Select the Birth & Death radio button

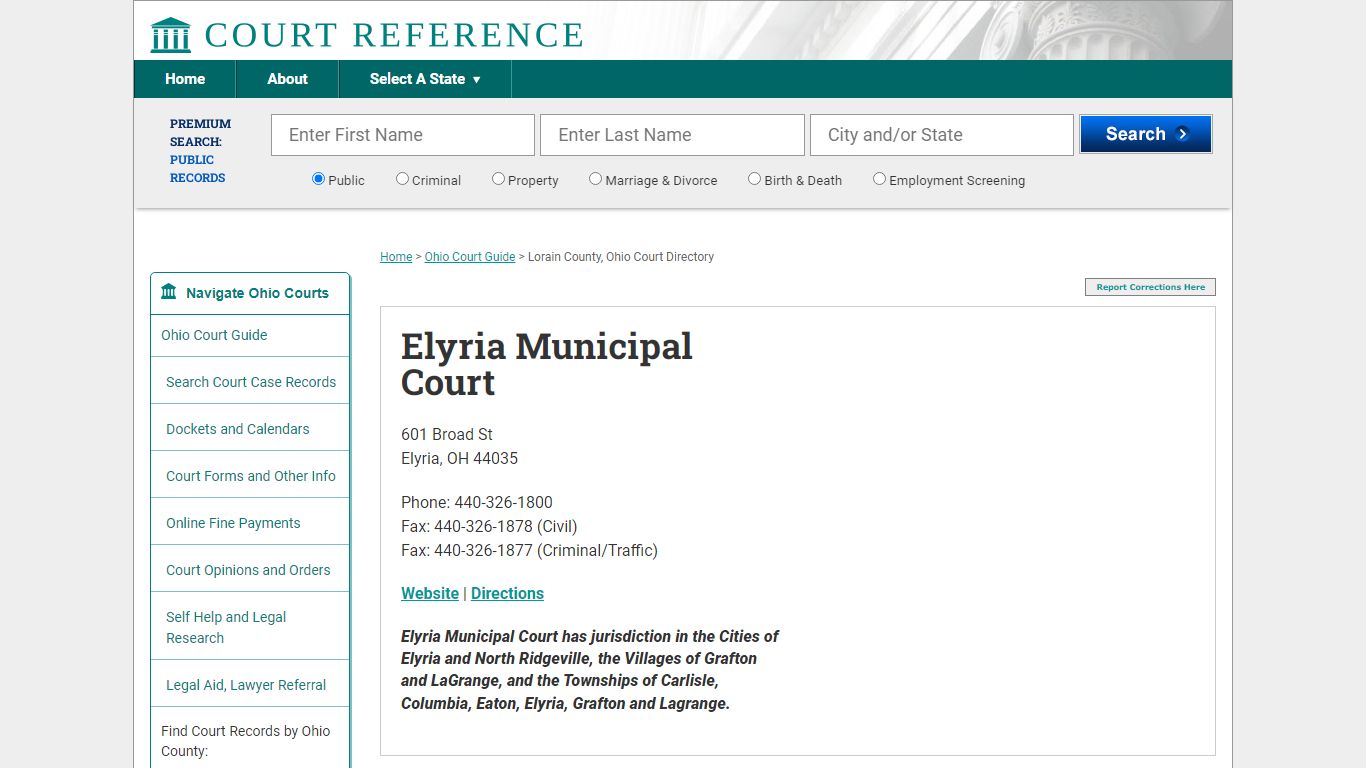point(754,179)
